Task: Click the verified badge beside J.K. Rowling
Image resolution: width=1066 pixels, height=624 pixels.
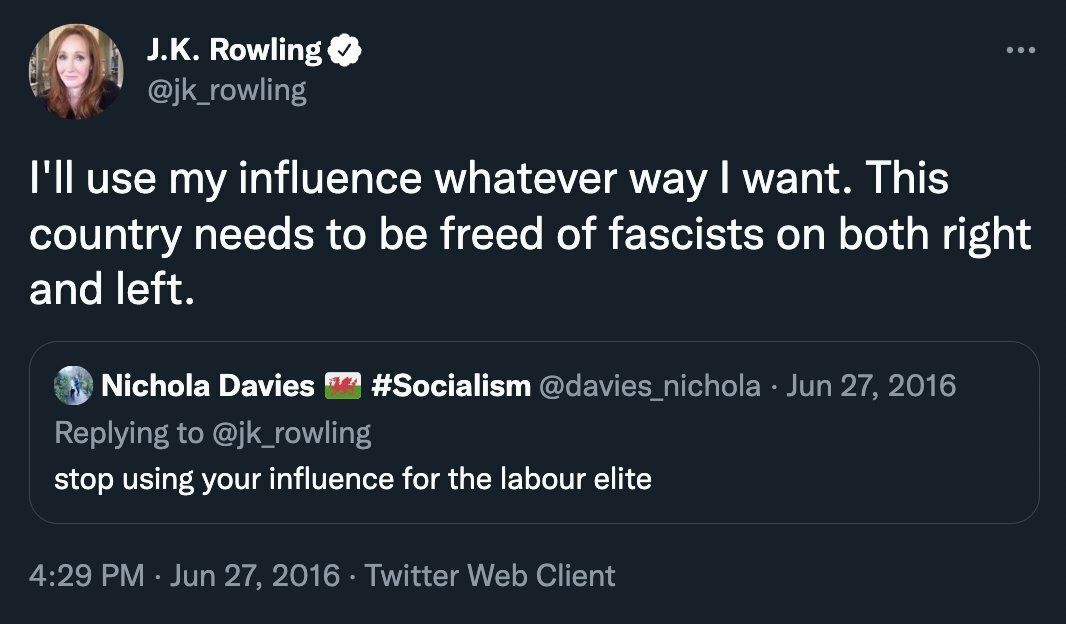Action: click(x=345, y=51)
